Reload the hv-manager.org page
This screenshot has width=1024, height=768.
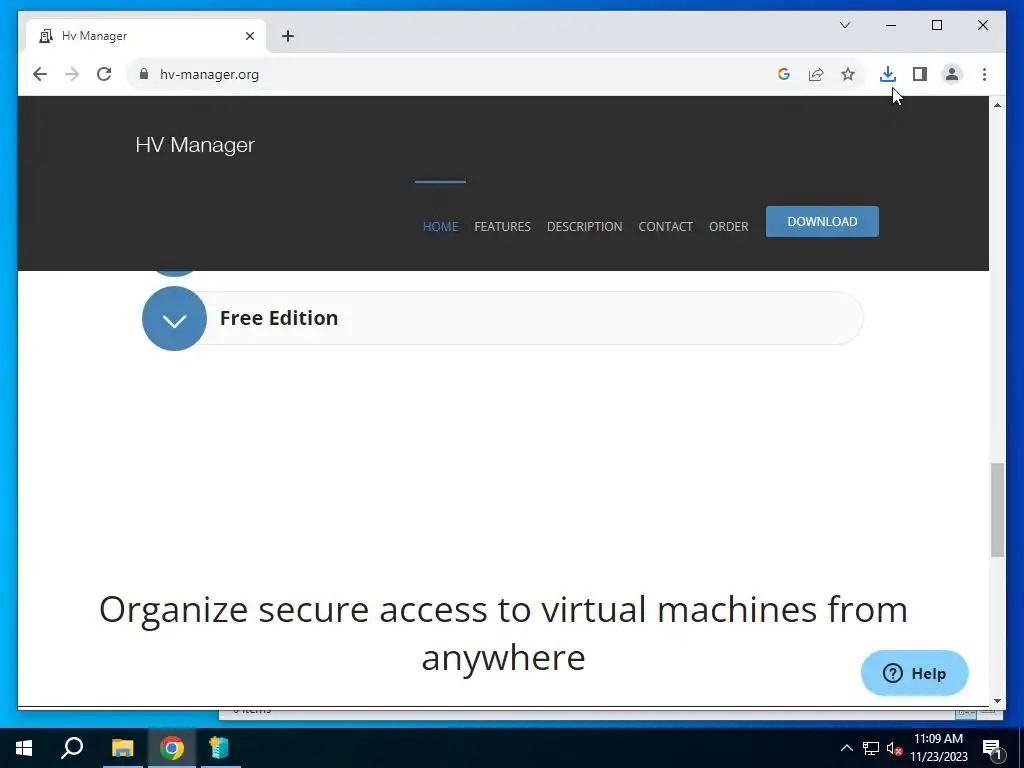coord(104,74)
